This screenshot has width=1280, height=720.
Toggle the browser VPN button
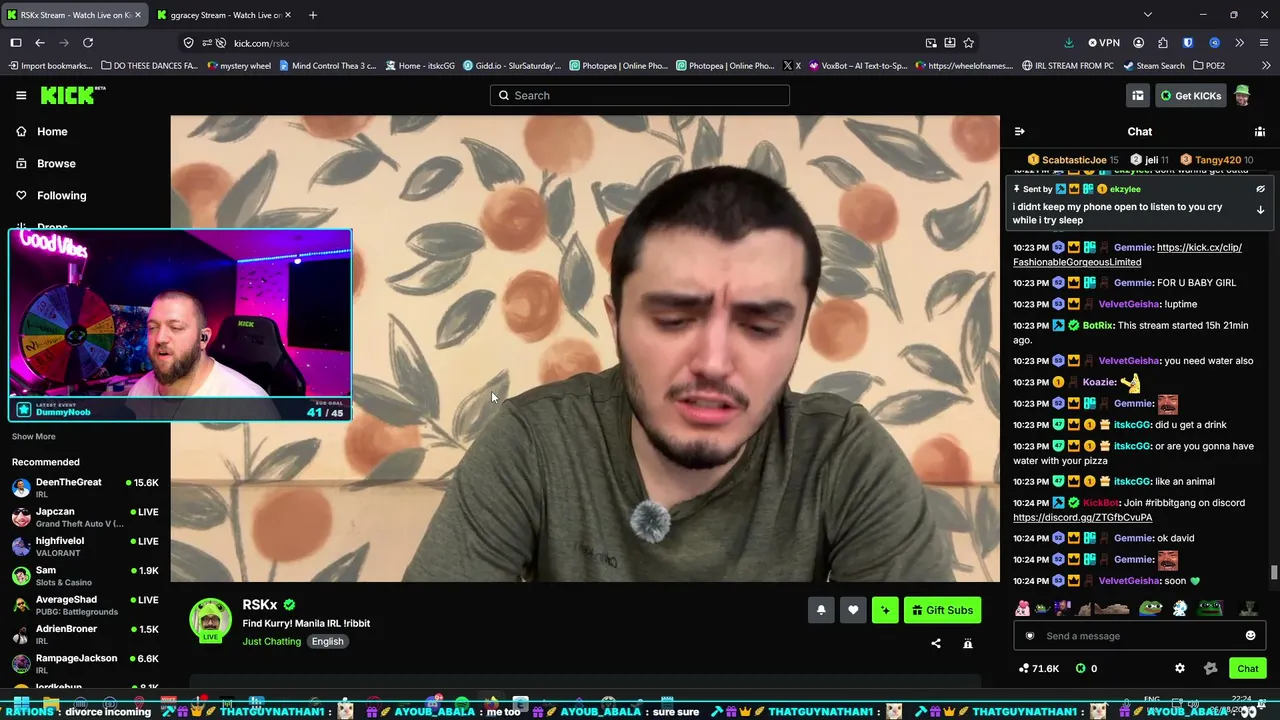pyautogui.click(x=1103, y=43)
